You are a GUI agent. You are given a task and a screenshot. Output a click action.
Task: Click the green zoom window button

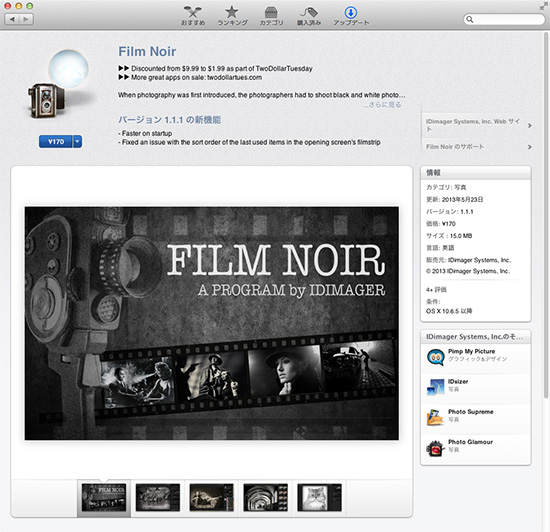(30, 6)
